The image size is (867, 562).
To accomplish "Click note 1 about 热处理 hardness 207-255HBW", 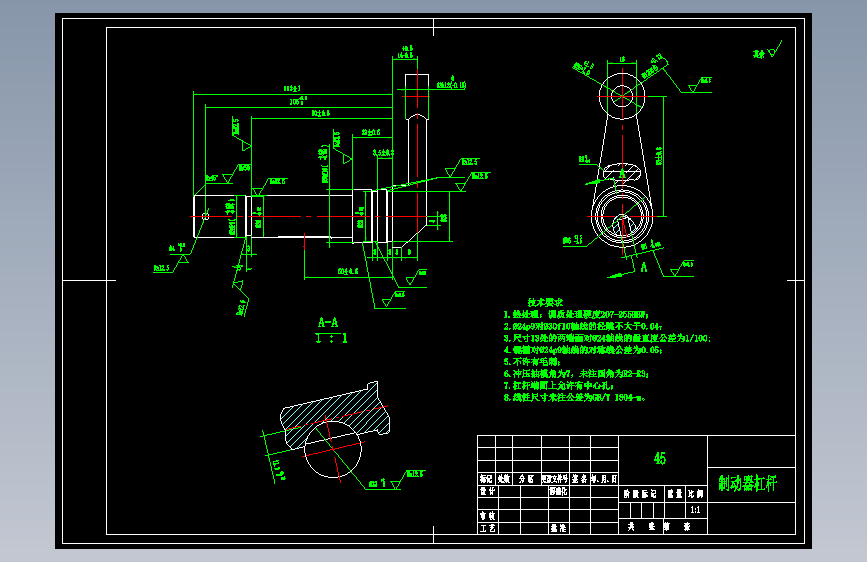I will click(576, 314).
